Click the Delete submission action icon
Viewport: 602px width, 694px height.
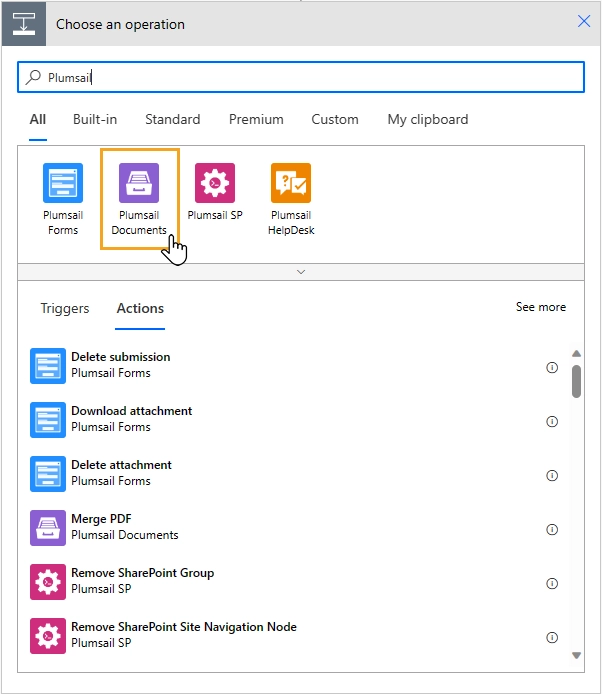coord(48,366)
